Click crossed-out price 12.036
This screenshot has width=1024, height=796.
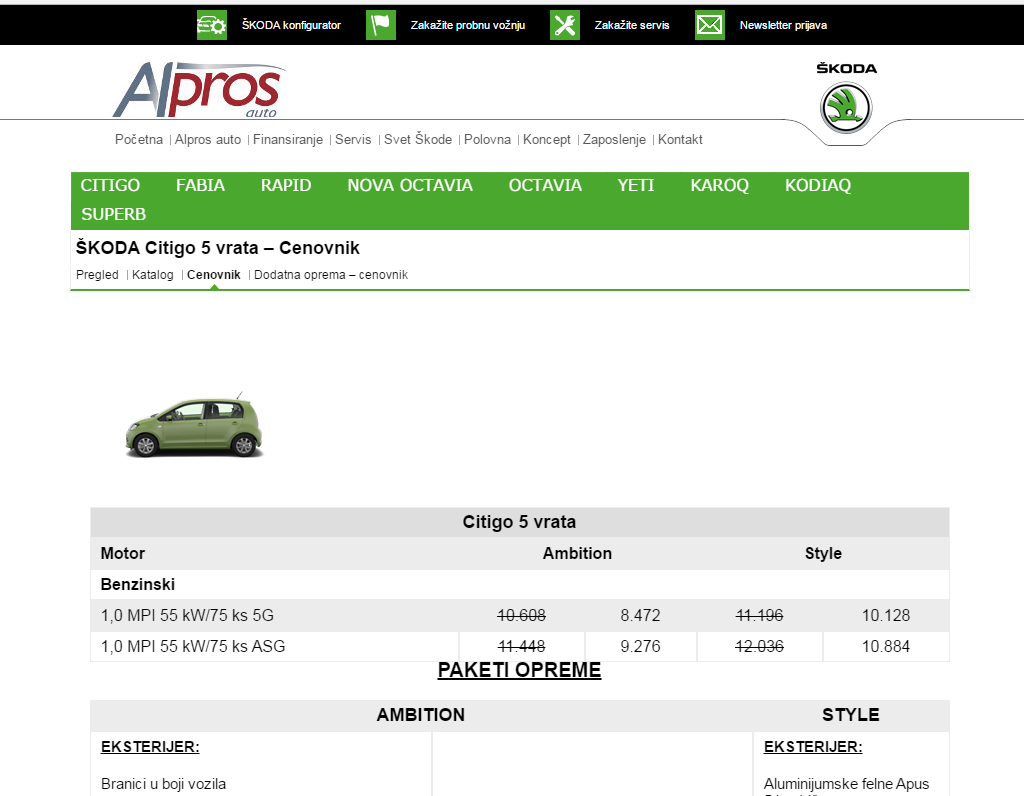[760, 646]
